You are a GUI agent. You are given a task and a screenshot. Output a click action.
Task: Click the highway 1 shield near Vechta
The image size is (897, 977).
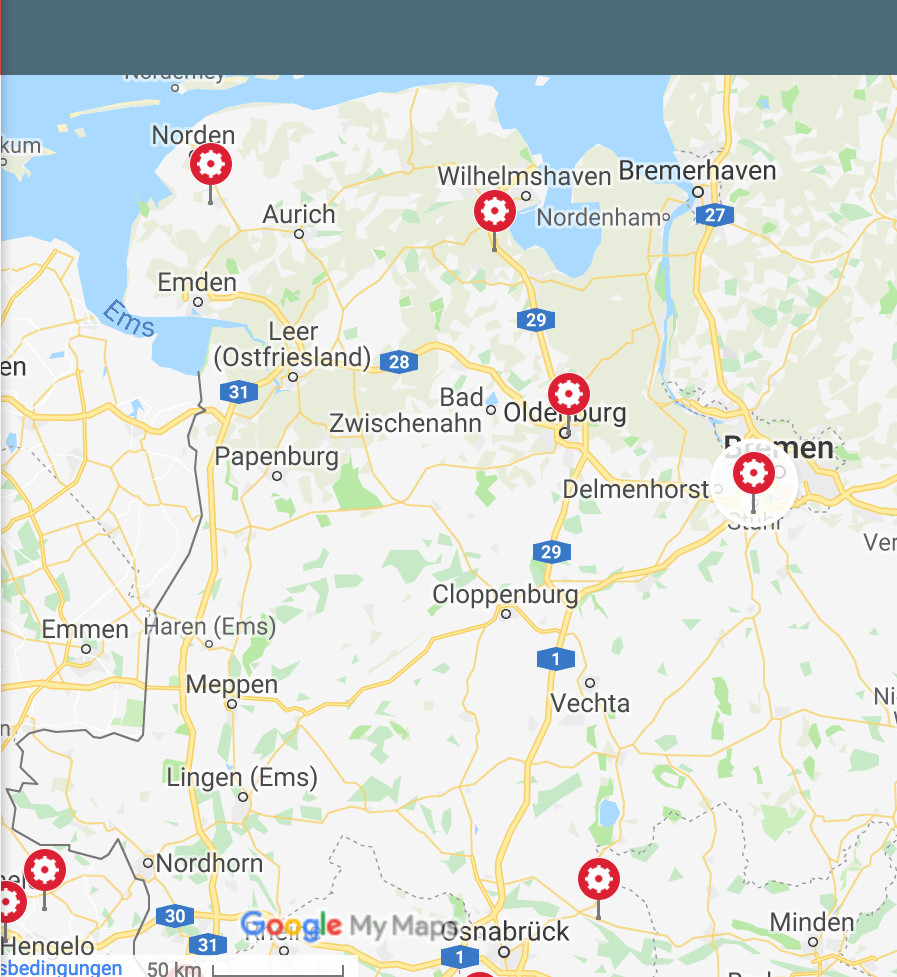pos(556,659)
